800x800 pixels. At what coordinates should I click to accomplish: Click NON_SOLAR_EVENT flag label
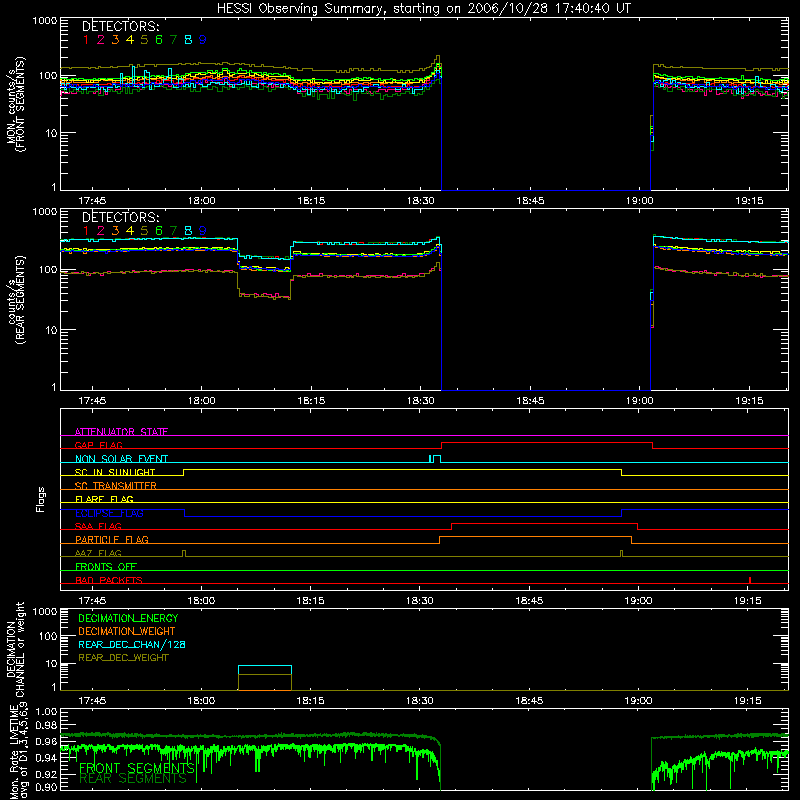121,459
